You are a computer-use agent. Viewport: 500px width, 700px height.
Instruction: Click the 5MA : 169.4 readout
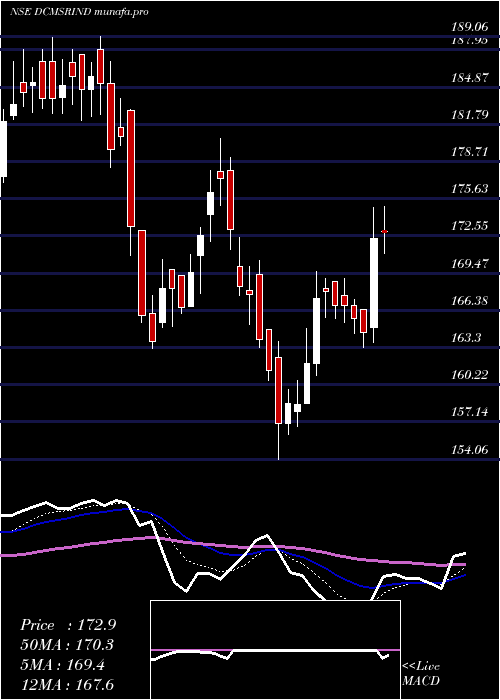tap(63, 665)
